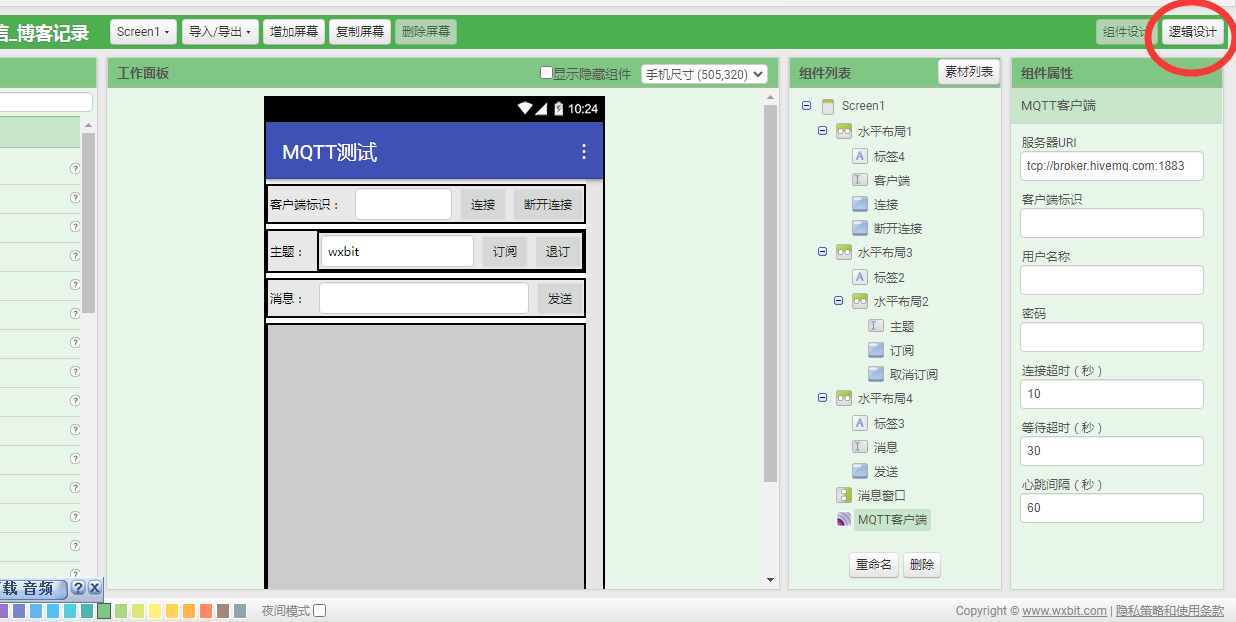Click the 服务器URI input field
This screenshot has height=622, width=1236.
(x=1112, y=166)
